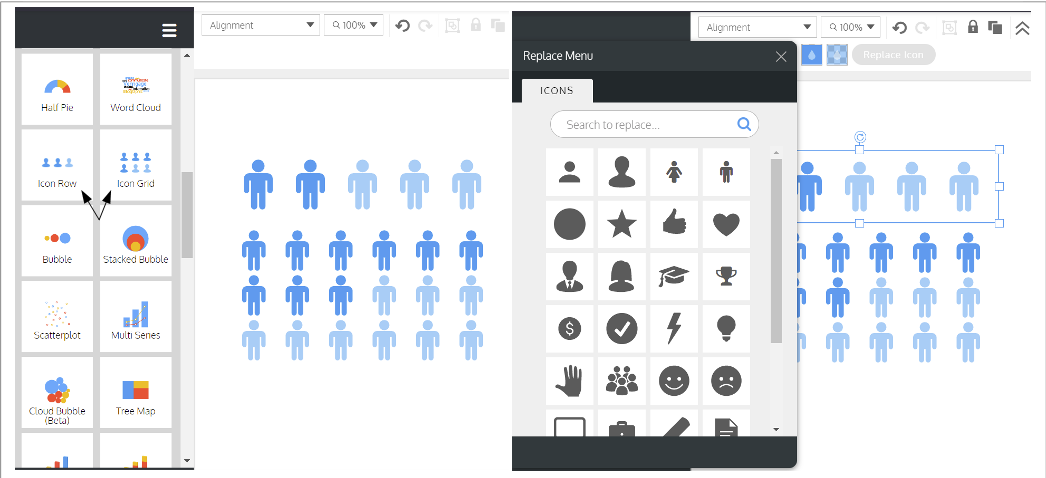The width and height of the screenshot is (1046, 478).
Task: Toggle the dark lock icon
Action: (x=973, y=27)
